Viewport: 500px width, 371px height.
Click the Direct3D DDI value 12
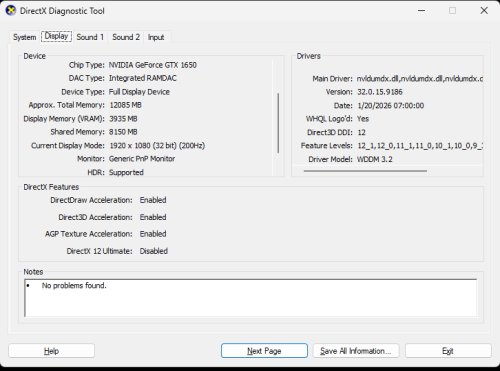click(x=361, y=132)
